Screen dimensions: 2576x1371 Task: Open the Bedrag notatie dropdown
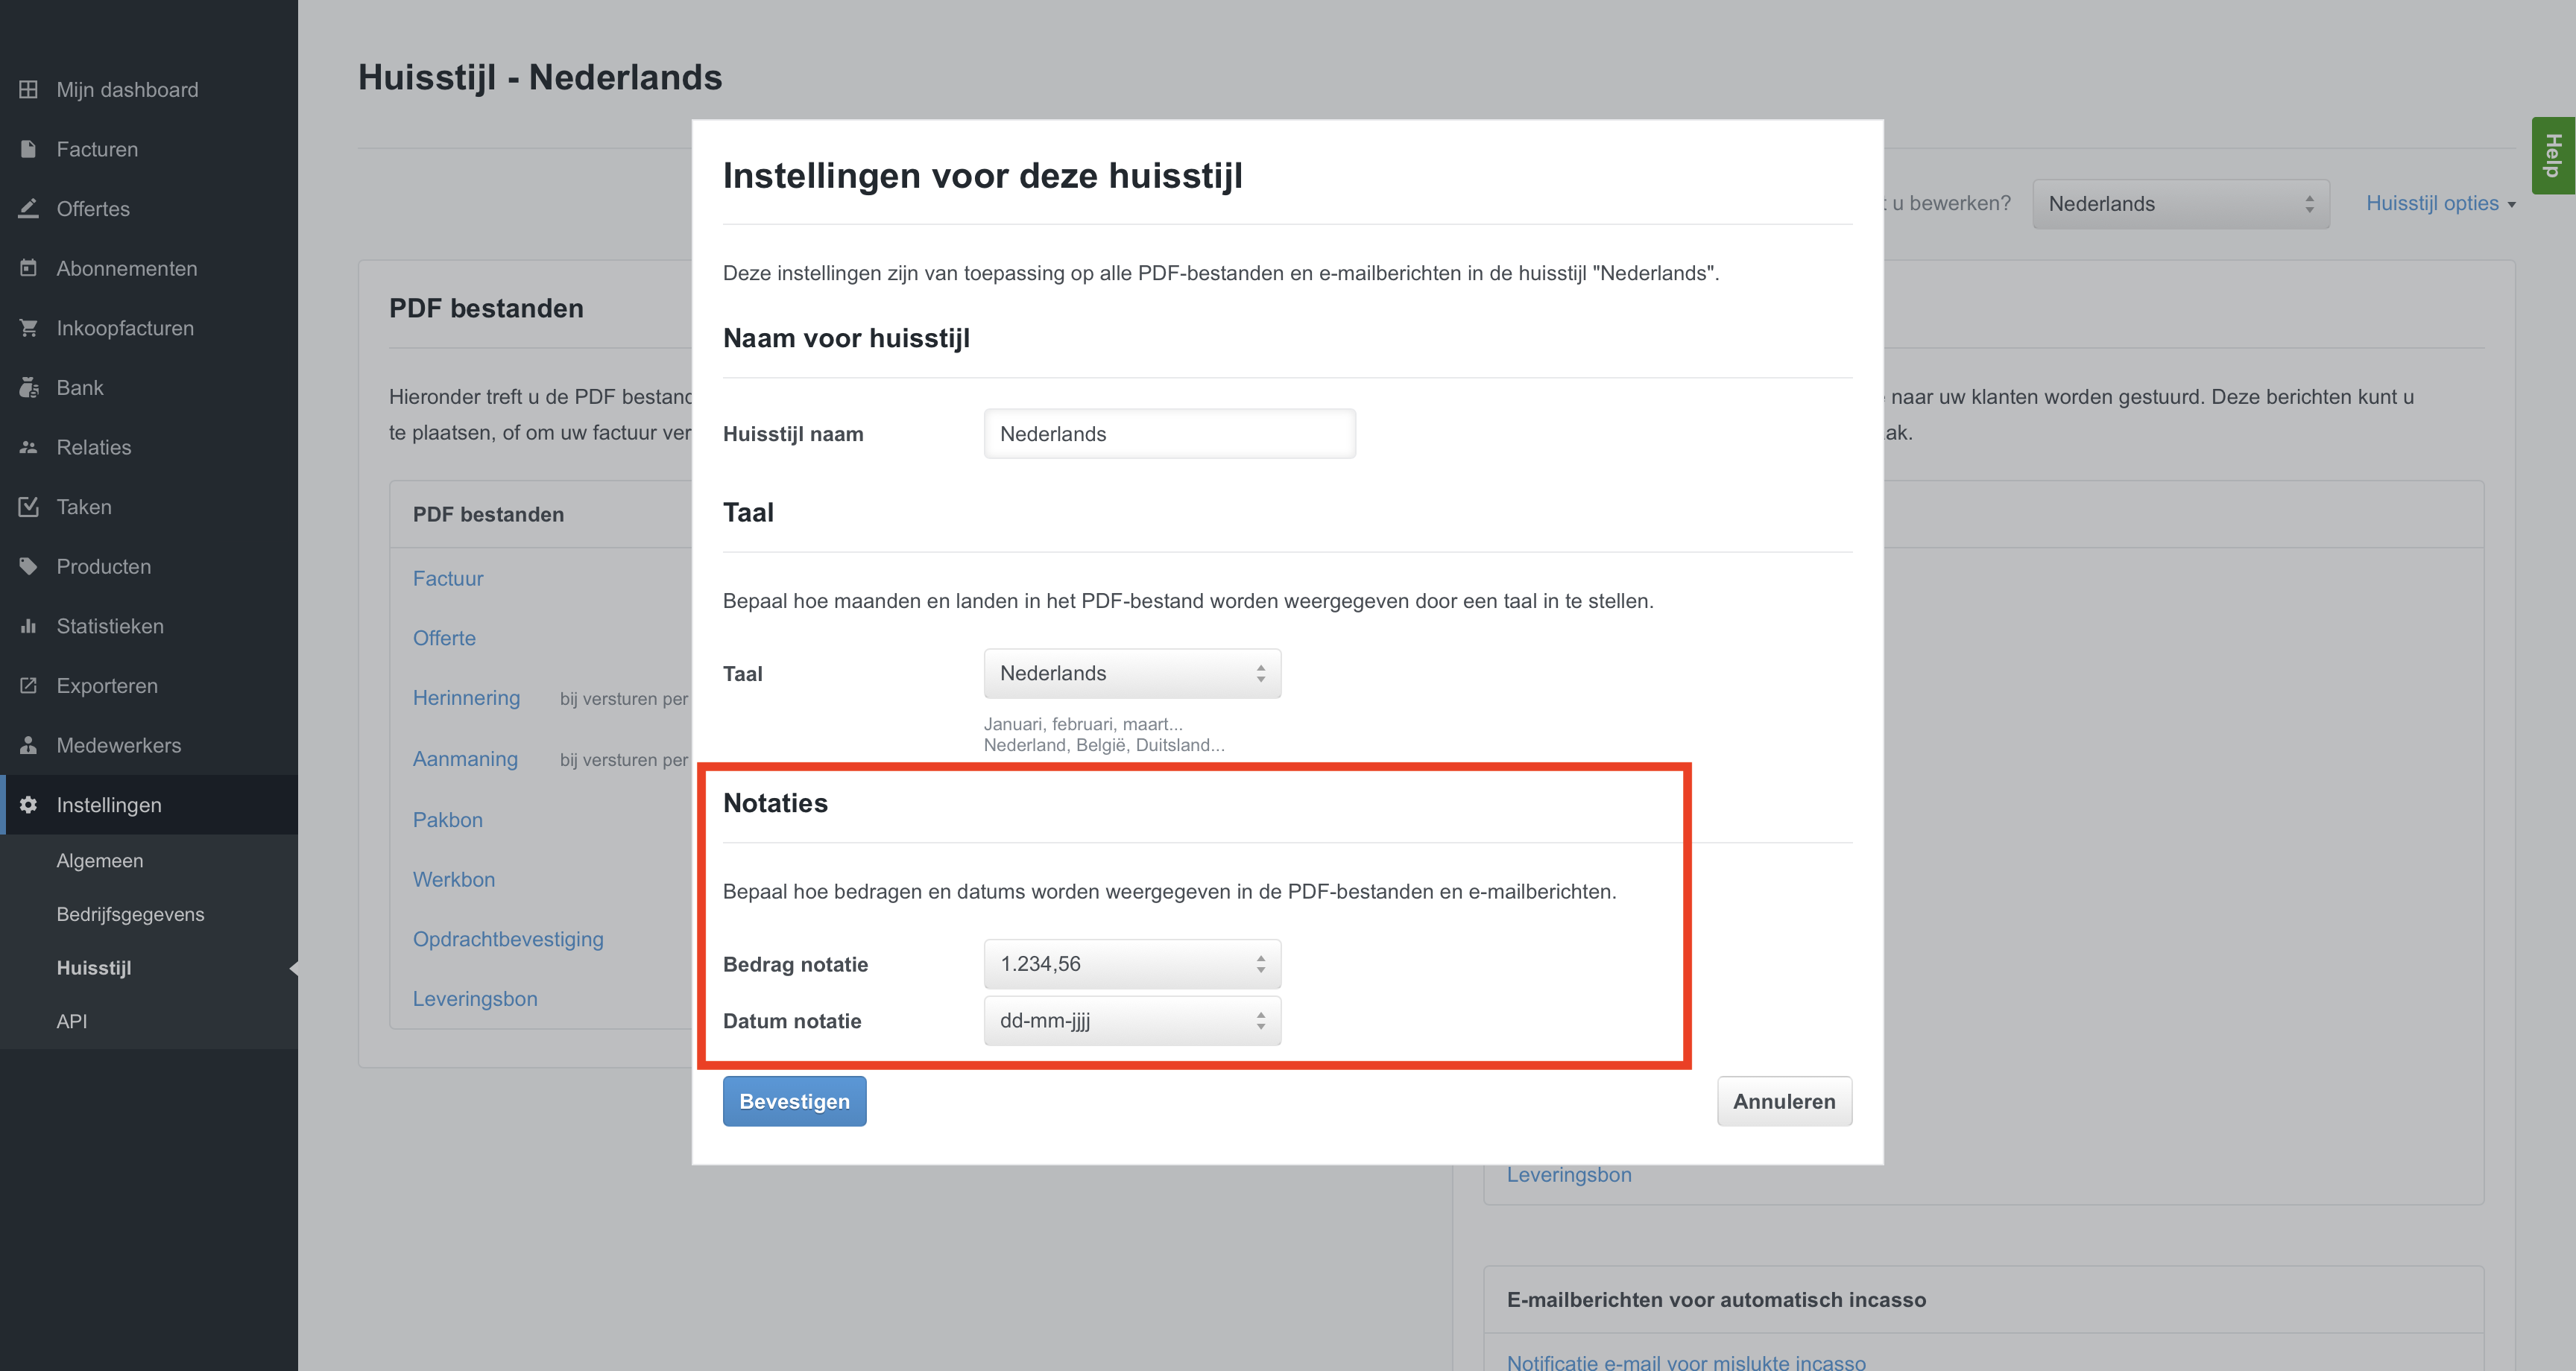pyautogui.click(x=1131, y=964)
